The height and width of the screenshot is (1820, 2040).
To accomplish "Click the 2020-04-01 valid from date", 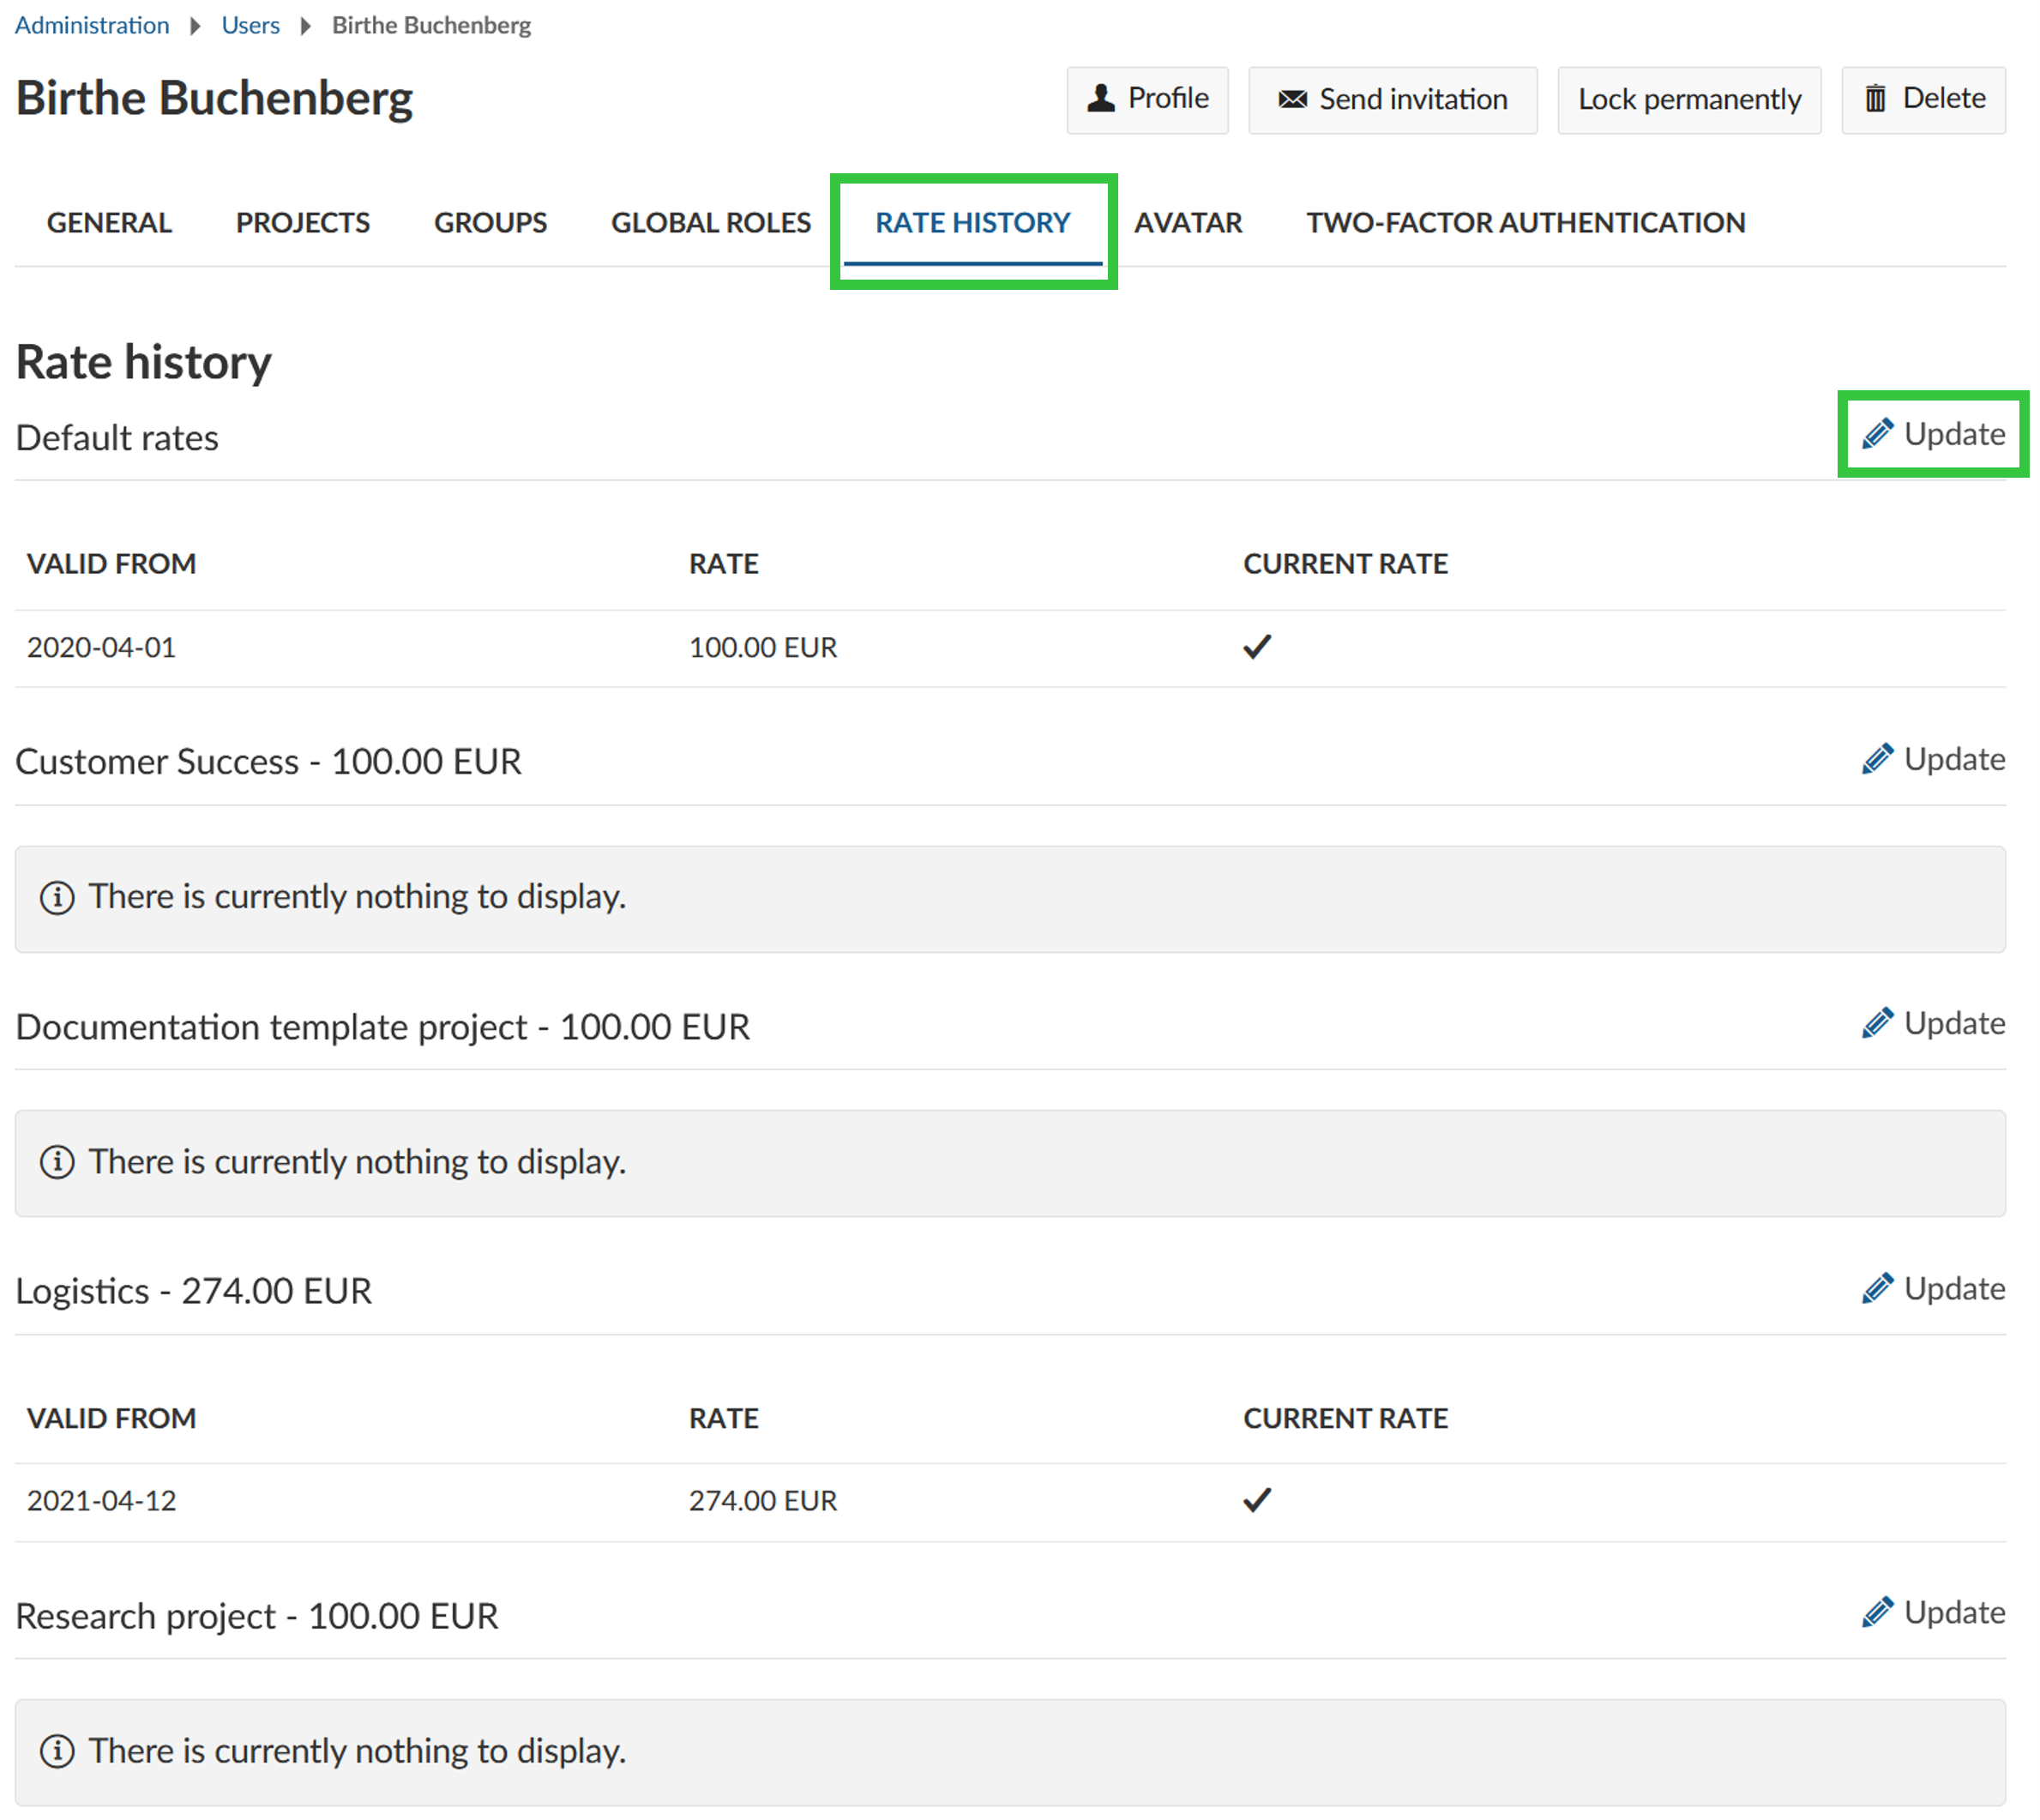I will click(x=101, y=648).
